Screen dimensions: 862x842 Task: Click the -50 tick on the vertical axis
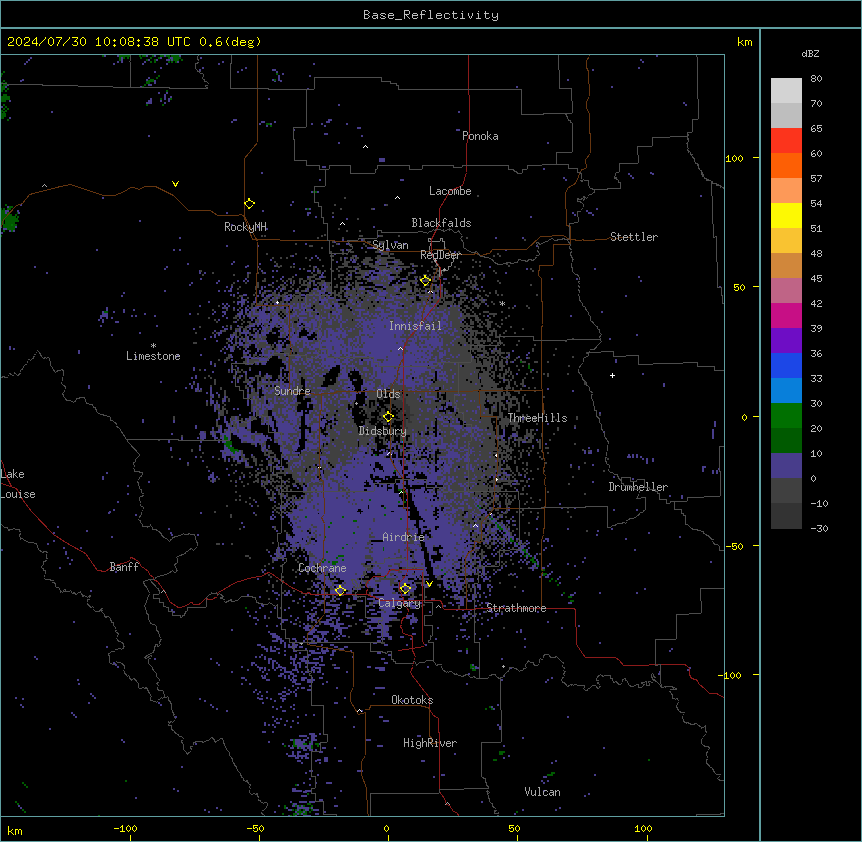pos(734,546)
